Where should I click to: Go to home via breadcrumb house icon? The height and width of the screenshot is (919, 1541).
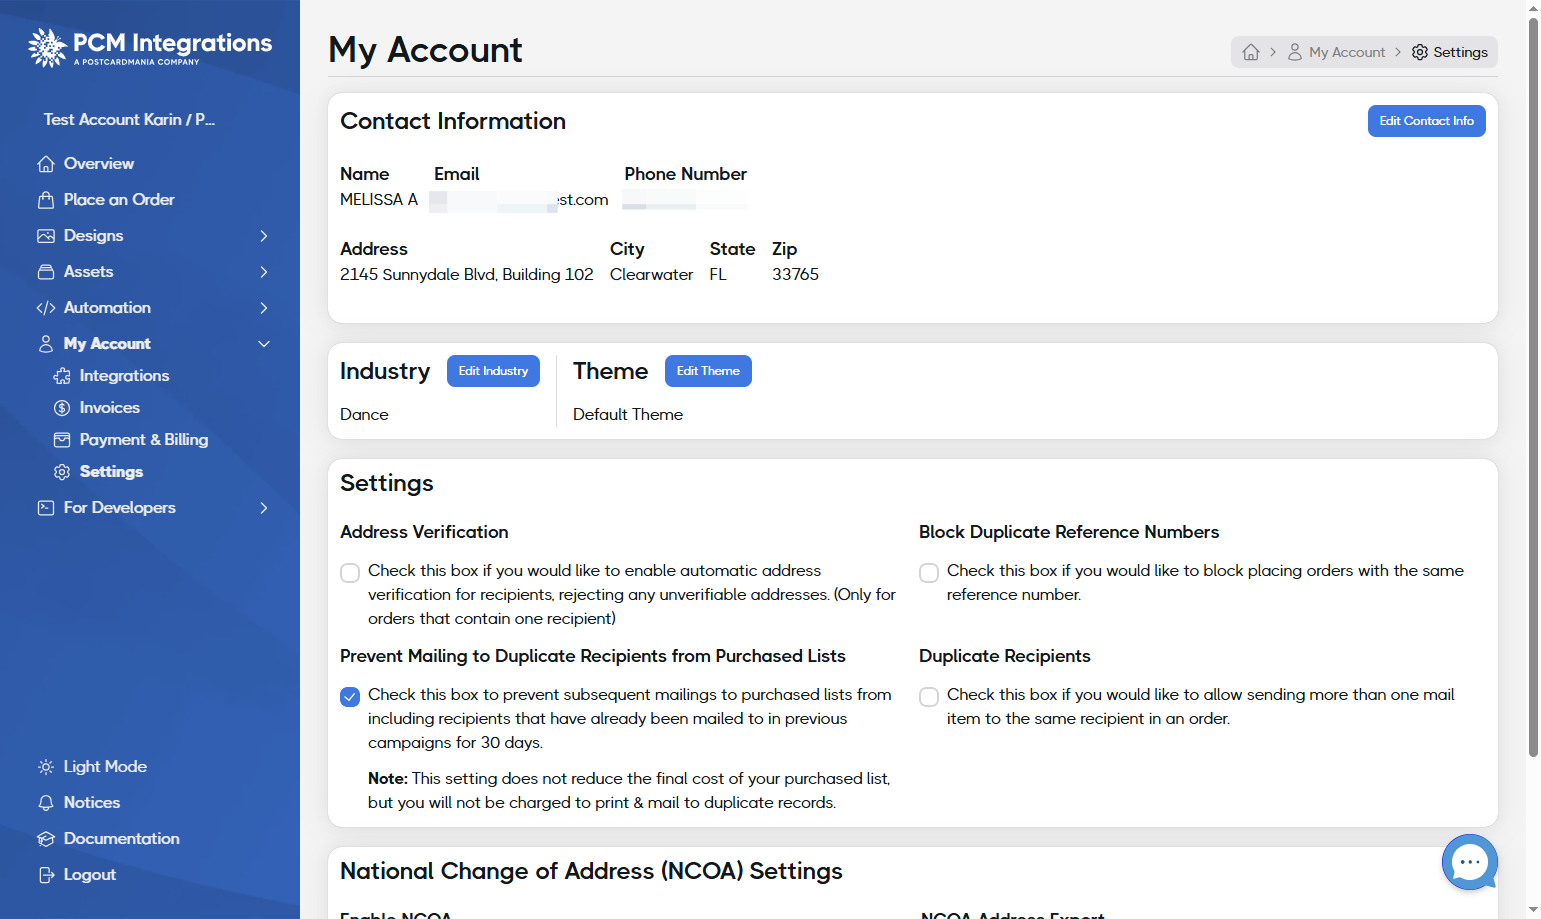[x=1251, y=52]
